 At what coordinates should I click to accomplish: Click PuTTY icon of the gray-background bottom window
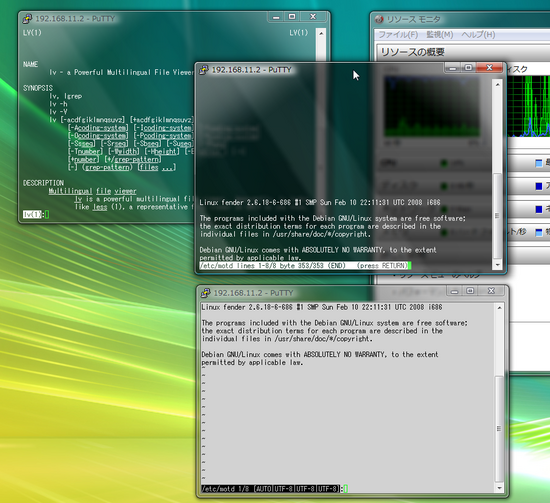(x=206, y=293)
